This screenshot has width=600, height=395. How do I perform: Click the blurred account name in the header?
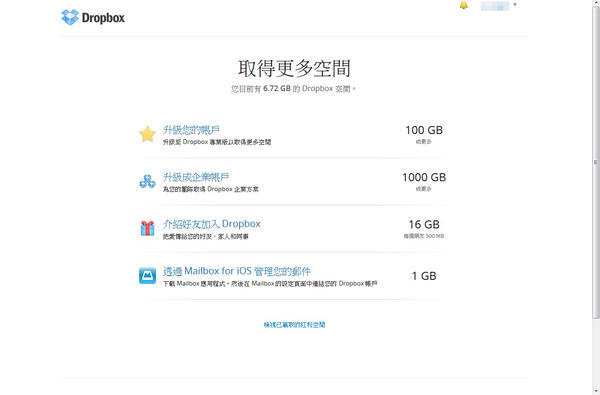pos(495,6)
